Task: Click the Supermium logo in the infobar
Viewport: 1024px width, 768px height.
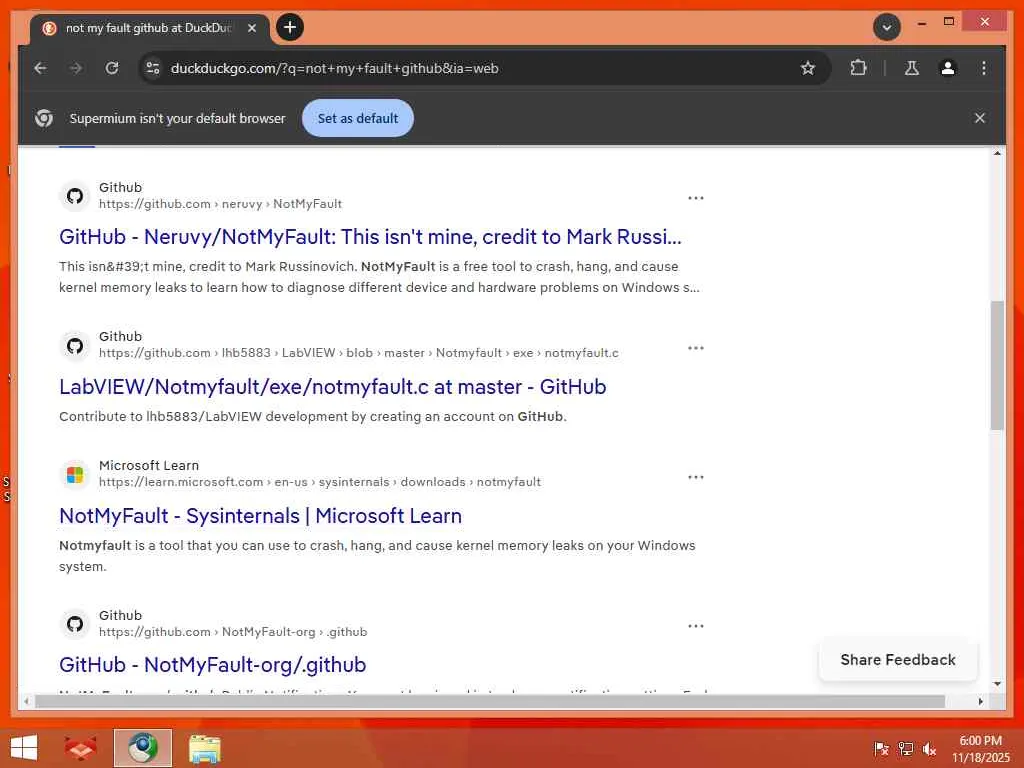Action: pyautogui.click(x=44, y=118)
